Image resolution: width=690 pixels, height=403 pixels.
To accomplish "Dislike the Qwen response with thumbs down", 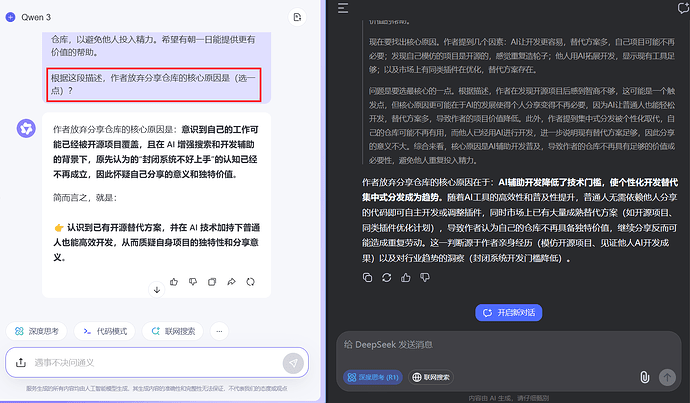I will point(193,282).
